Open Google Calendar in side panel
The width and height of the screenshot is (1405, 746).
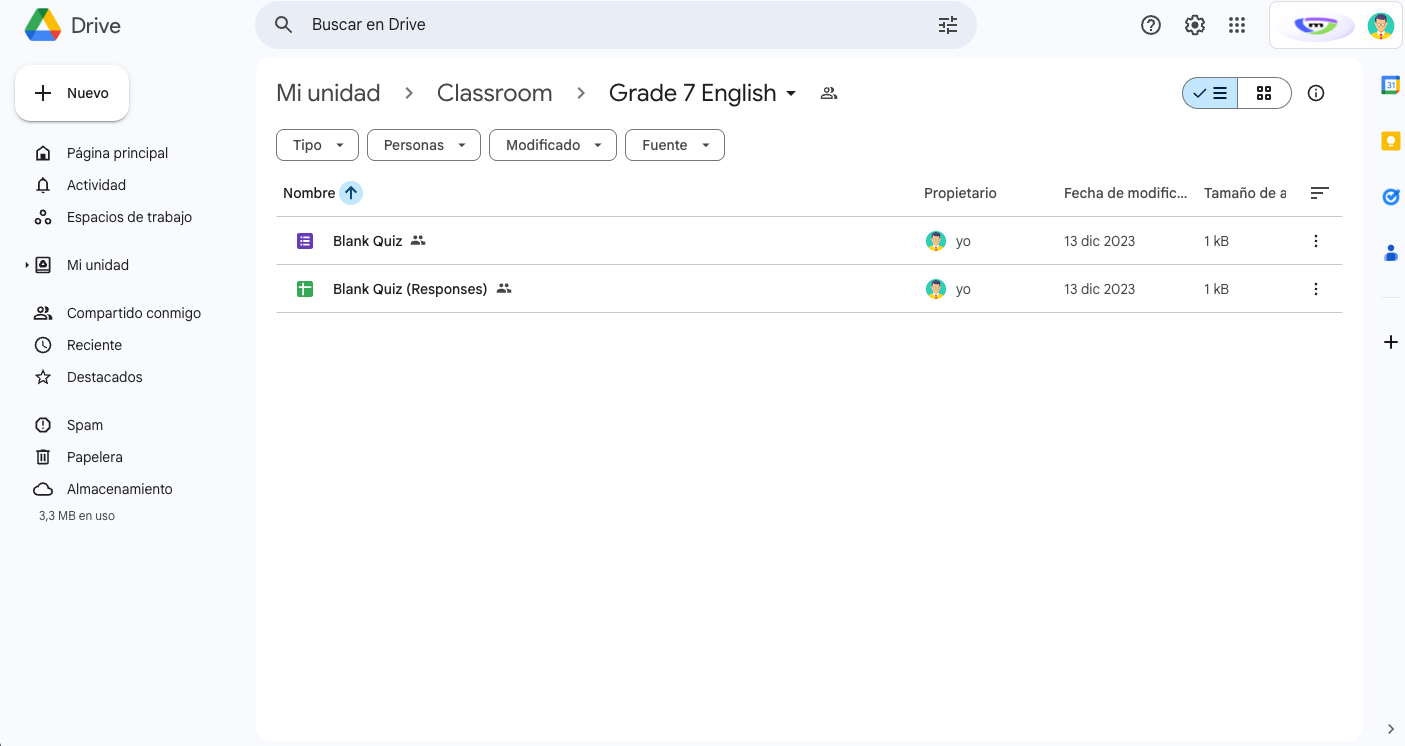pos(1390,86)
